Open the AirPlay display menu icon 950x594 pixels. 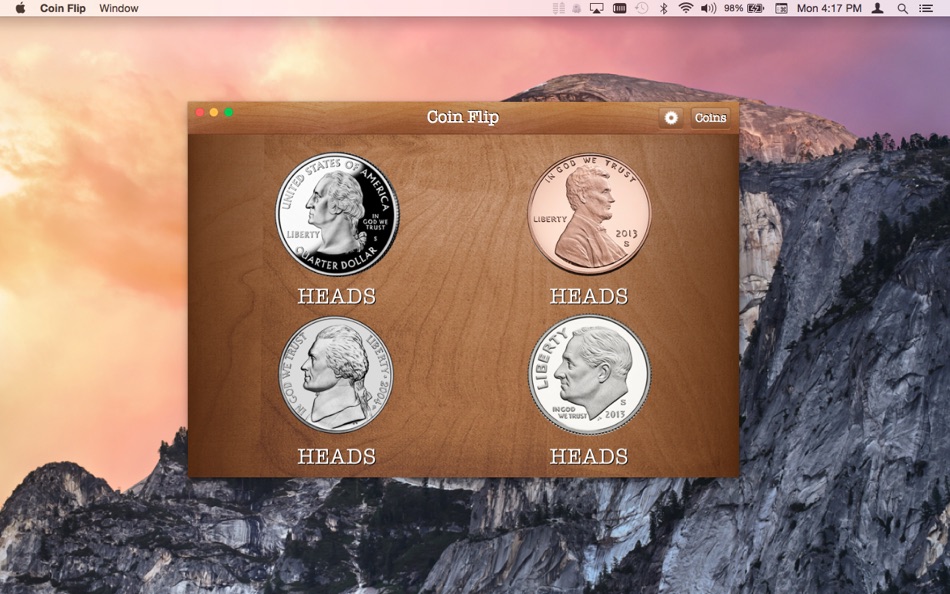tap(597, 8)
